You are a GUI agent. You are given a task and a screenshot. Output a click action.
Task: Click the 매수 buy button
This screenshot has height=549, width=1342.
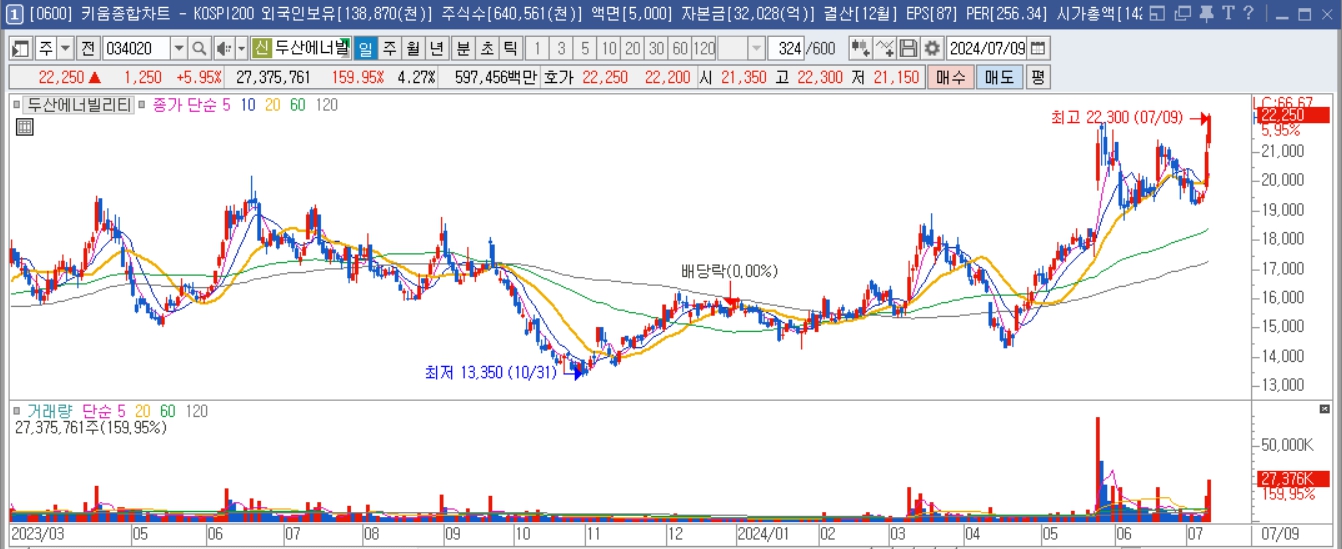950,77
